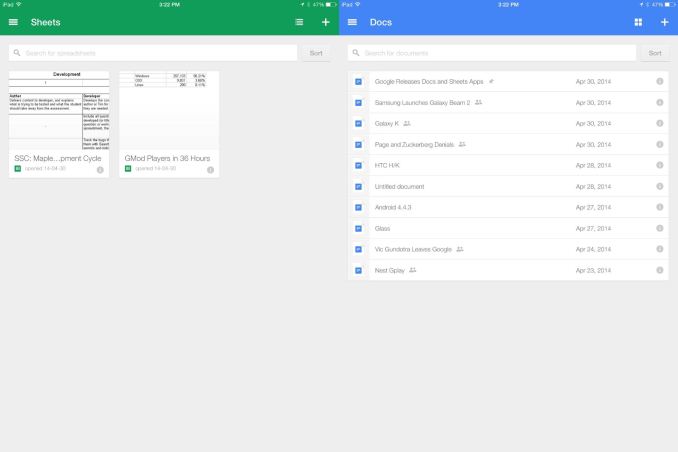The width and height of the screenshot is (678, 452).
Task: Tap the Sheets window battery indicator
Action: pos(331,4)
